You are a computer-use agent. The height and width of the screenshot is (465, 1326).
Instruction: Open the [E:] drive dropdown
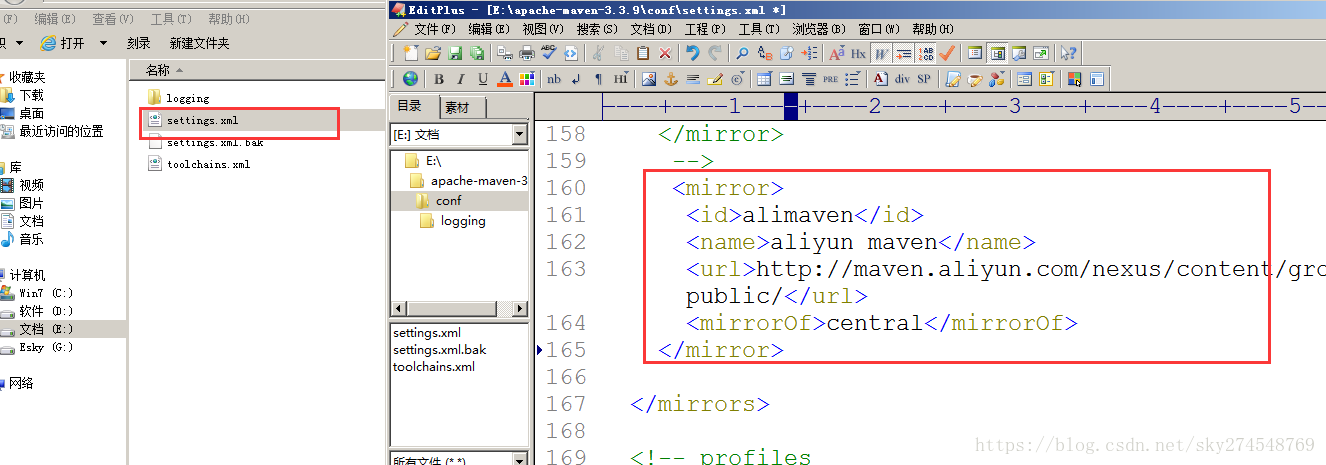(519, 134)
